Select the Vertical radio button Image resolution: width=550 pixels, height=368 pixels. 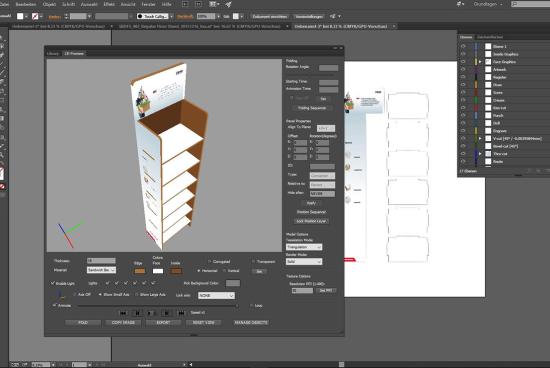pyautogui.click(x=224, y=270)
